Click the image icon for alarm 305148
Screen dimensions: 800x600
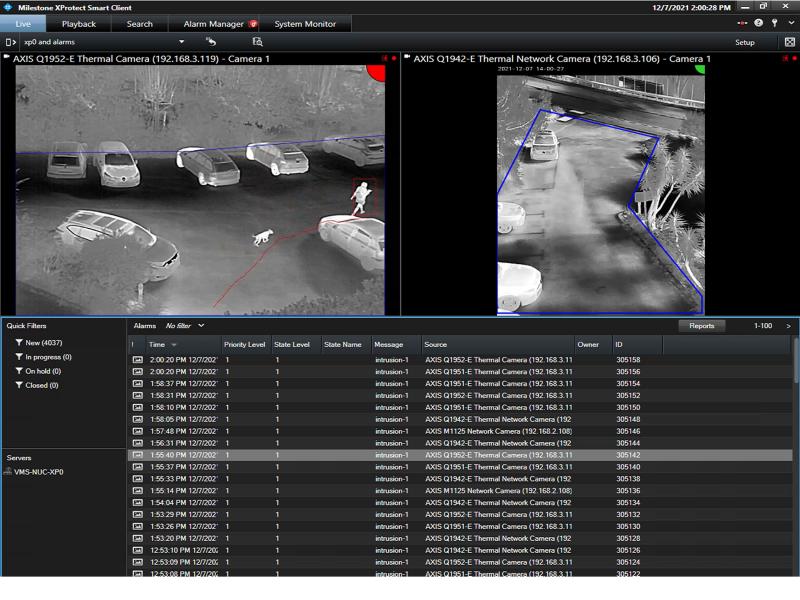(138, 419)
